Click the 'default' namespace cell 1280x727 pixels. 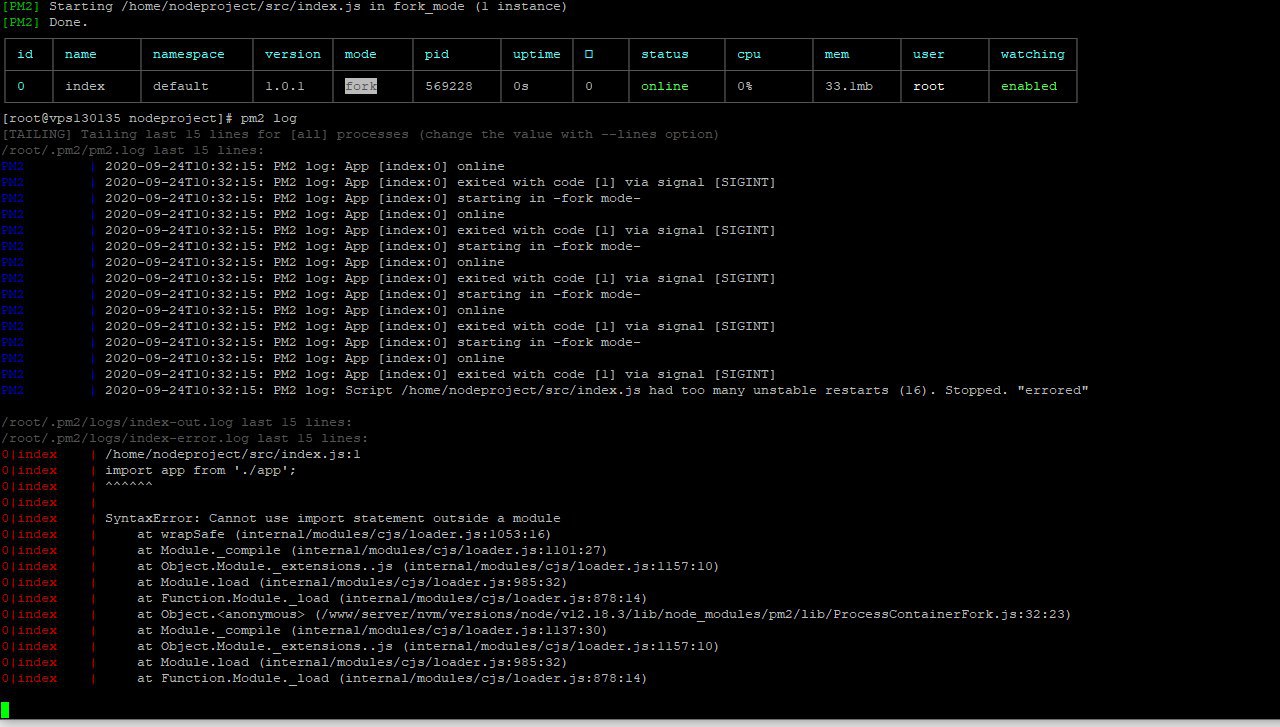coord(181,86)
